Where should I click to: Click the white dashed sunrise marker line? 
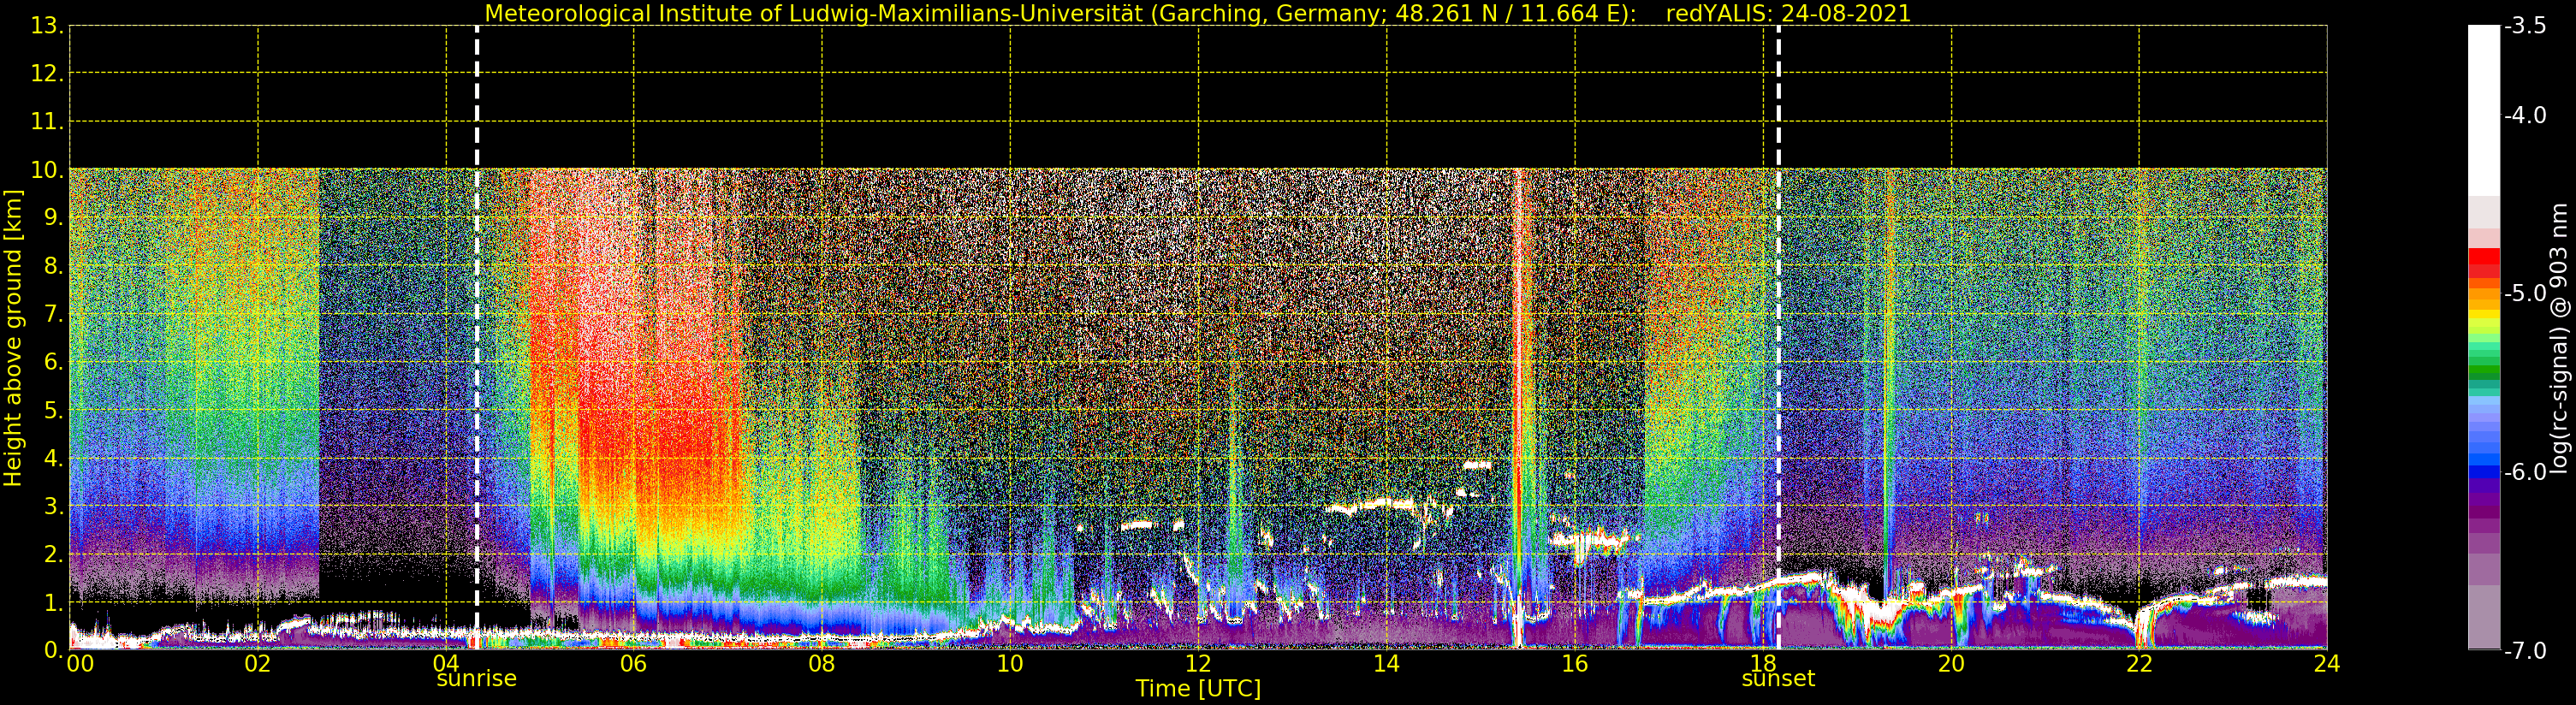477,337
